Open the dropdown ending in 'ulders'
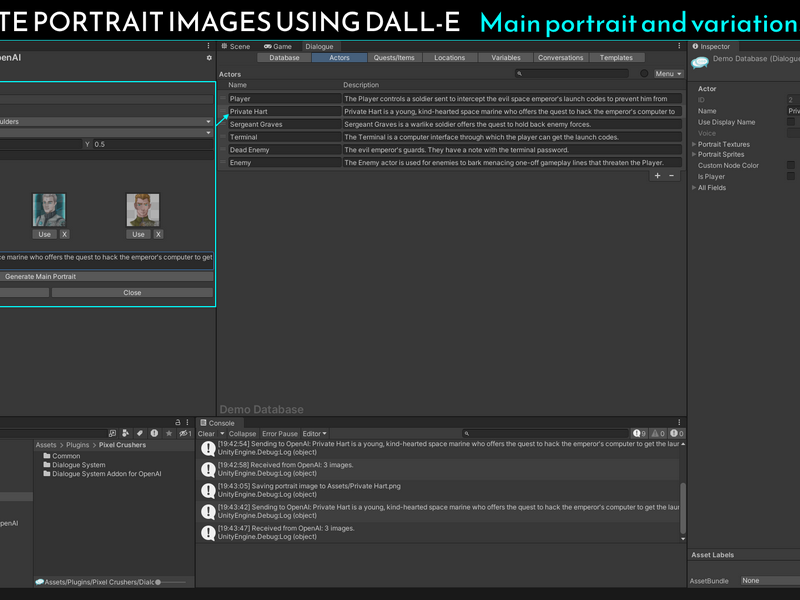 point(106,121)
